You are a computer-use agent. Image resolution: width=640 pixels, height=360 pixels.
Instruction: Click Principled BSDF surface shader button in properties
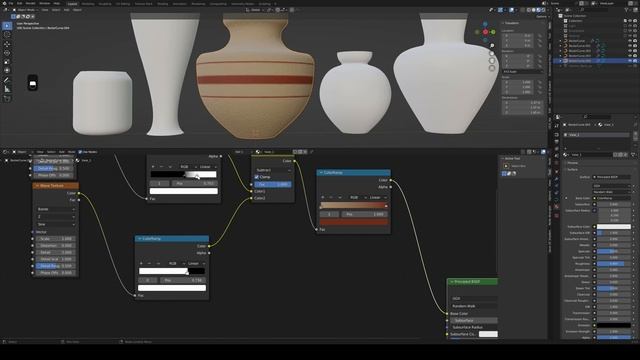(x=611, y=177)
